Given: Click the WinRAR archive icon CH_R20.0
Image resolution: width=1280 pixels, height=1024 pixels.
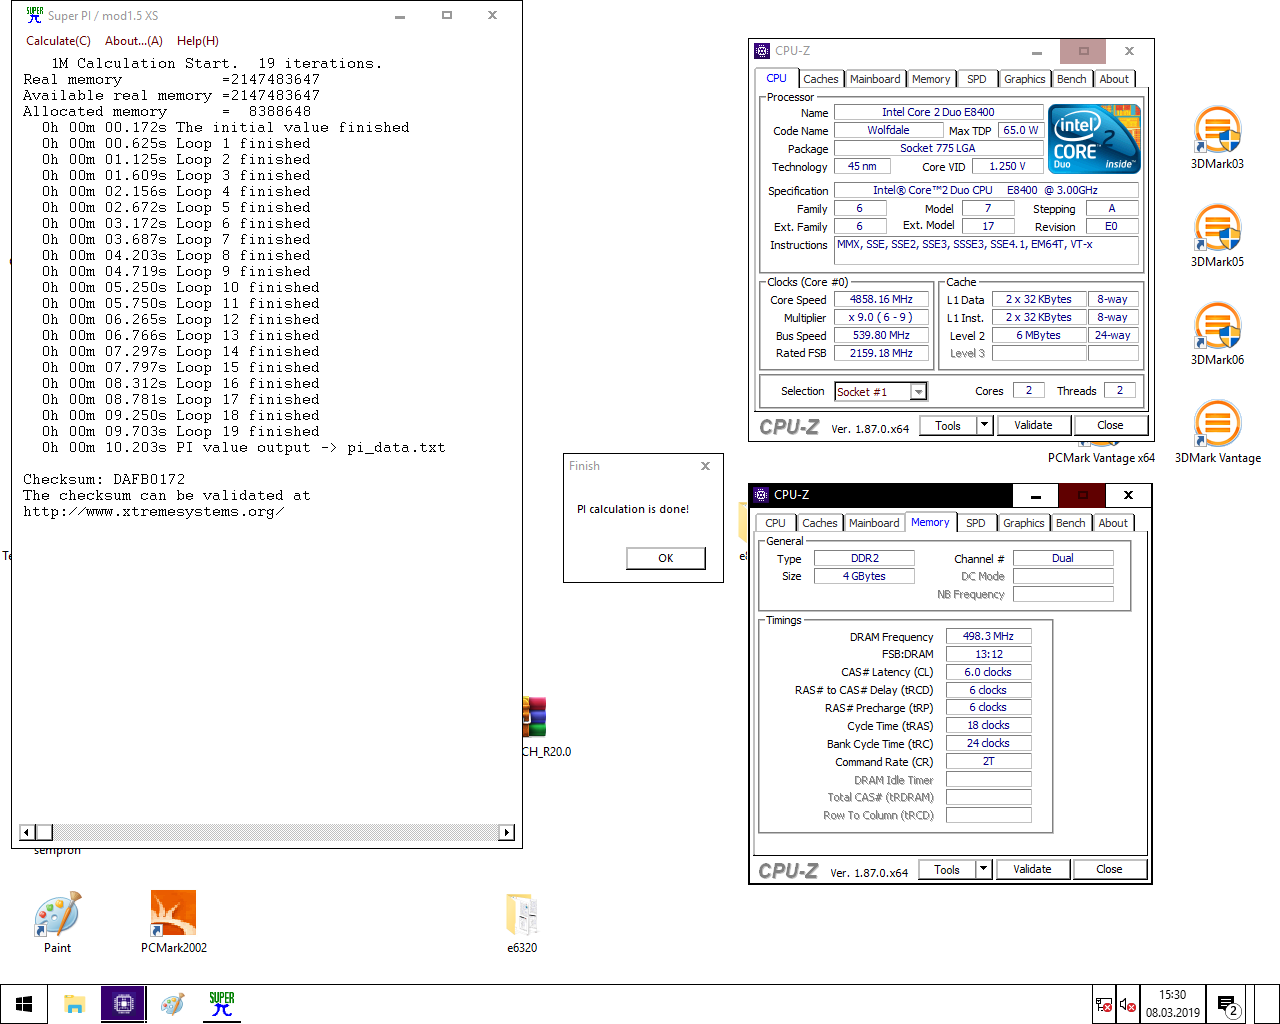Looking at the screenshot, I should [546, 727].
